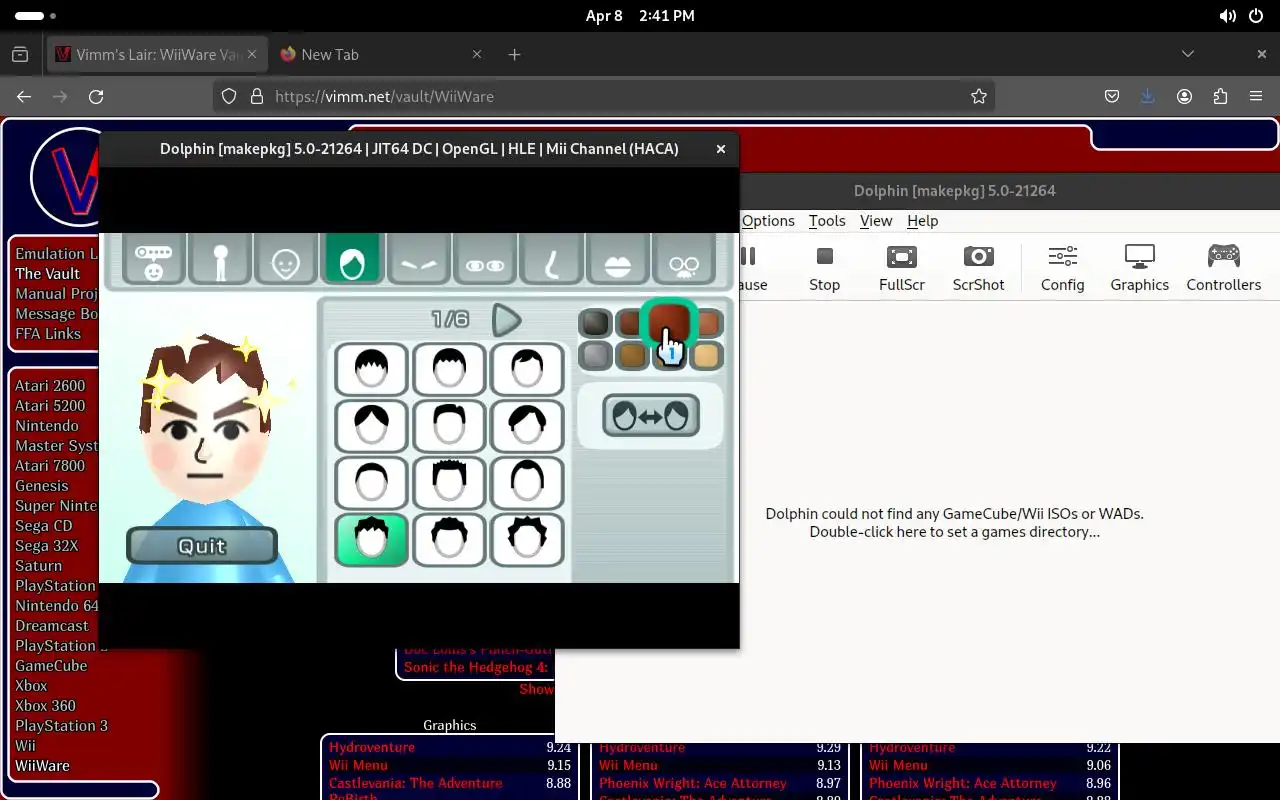Image resolution: width=1280 pixels, height=800 pixels.
Task: Open the Mii body height tab
Action: coord(220,261)
